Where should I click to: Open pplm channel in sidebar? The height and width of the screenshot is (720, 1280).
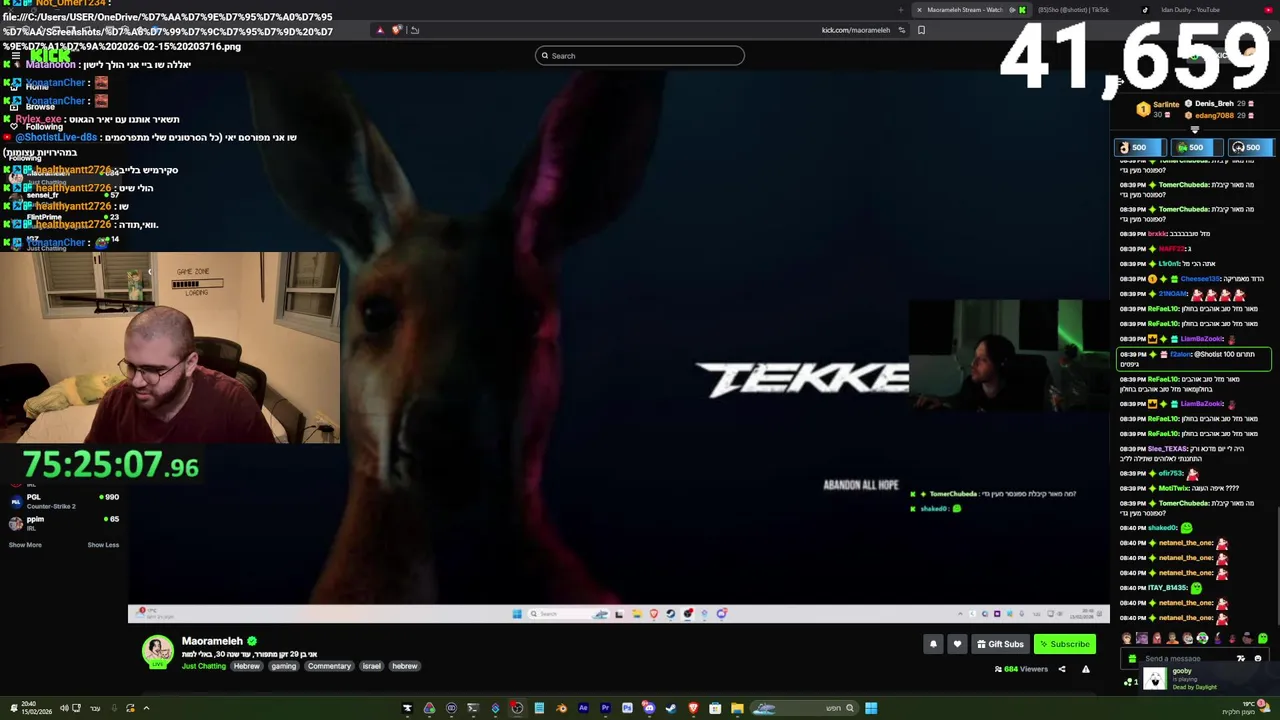click(64, 523)
